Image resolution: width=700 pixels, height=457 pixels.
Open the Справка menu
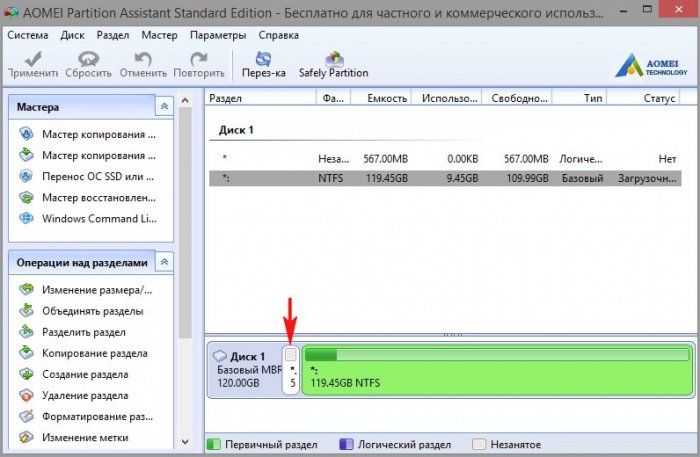click(278, 35)
